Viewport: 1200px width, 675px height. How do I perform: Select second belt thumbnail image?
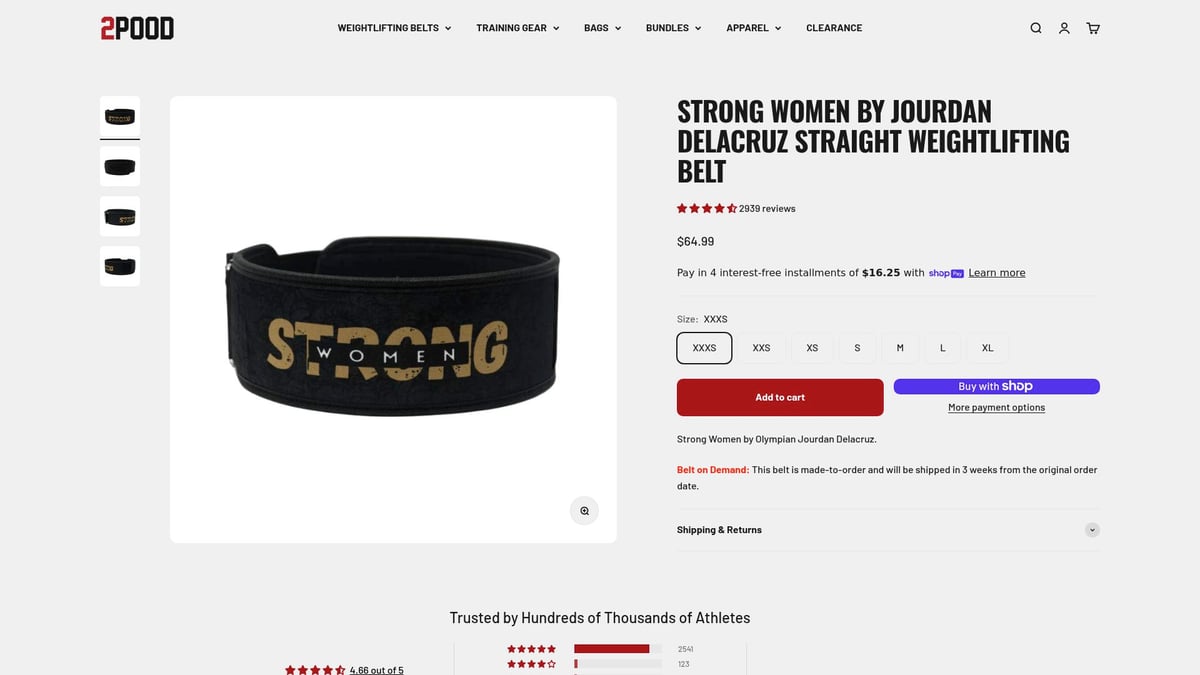[120, 166]
